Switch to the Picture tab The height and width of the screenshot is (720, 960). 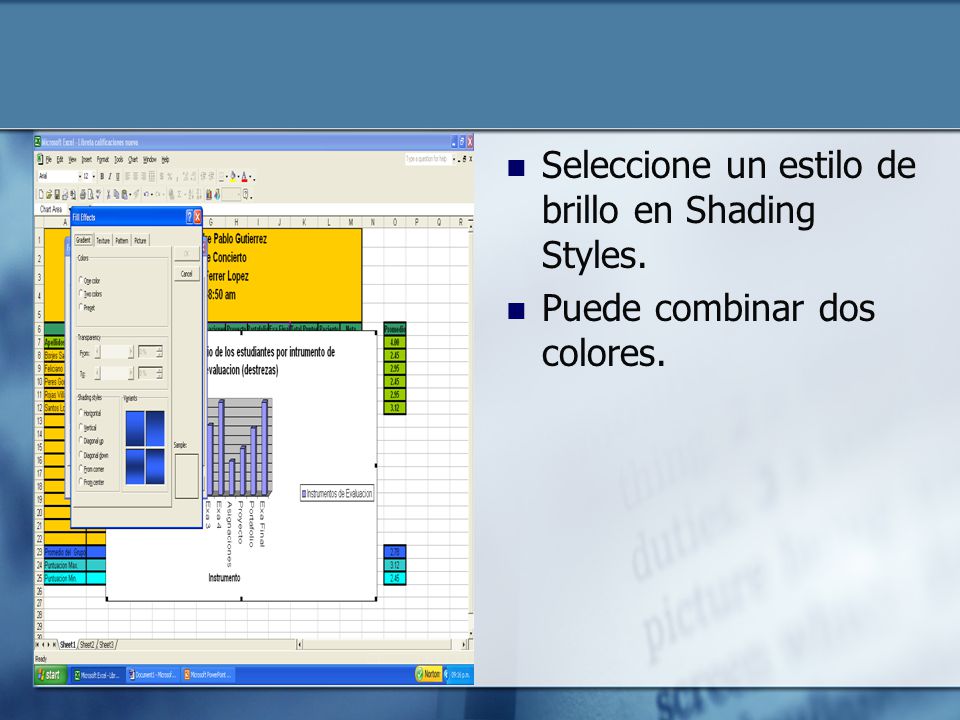tap(140, 241)
